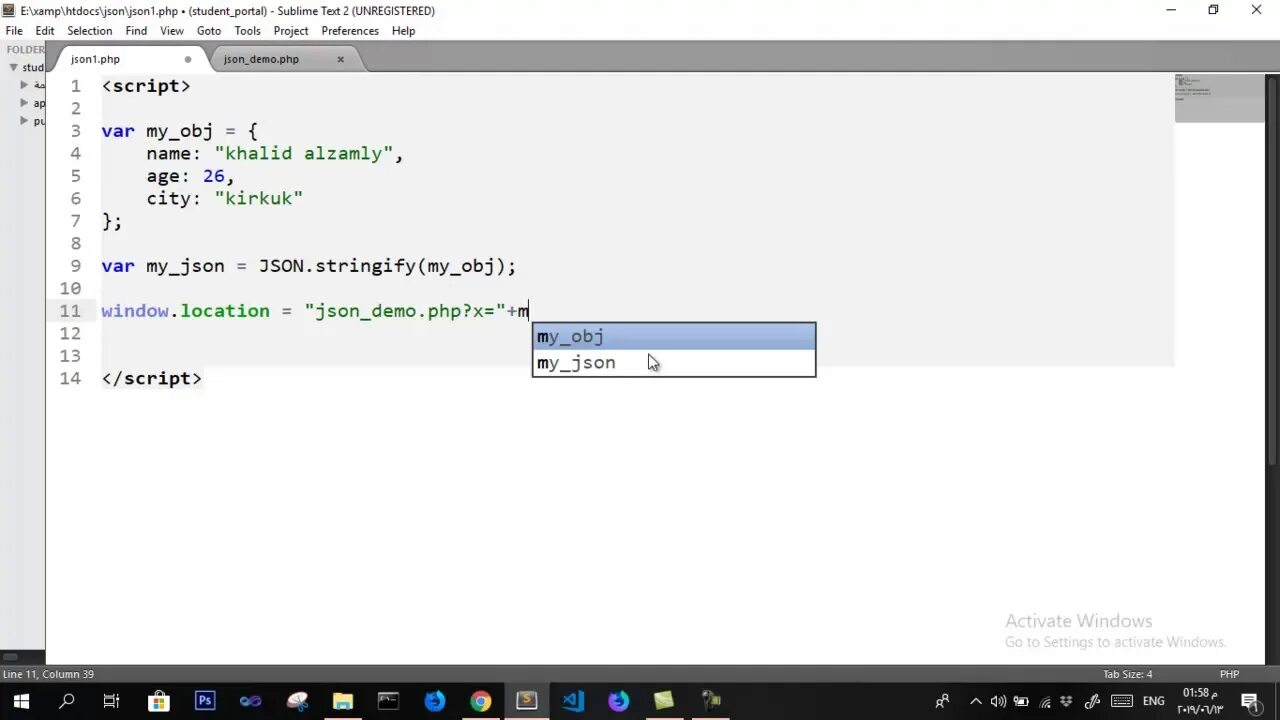Open the last pinned taskbar app icon

click(x=710, y=701)
